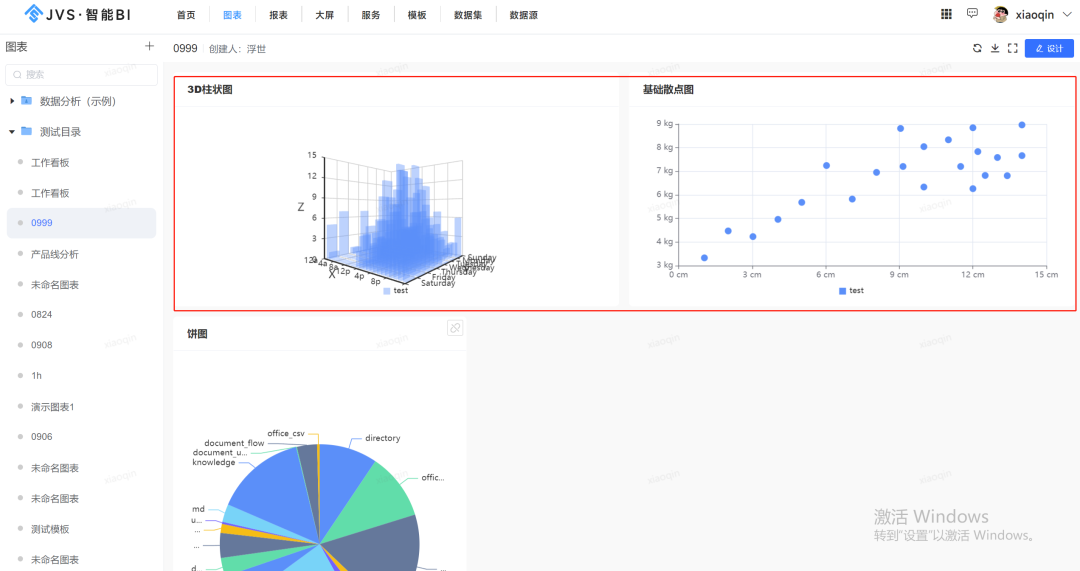Expand the 数据分析（示例）folder arrow
The image size is (1080, 571).
pyautogui.click(x=12, y=101)
